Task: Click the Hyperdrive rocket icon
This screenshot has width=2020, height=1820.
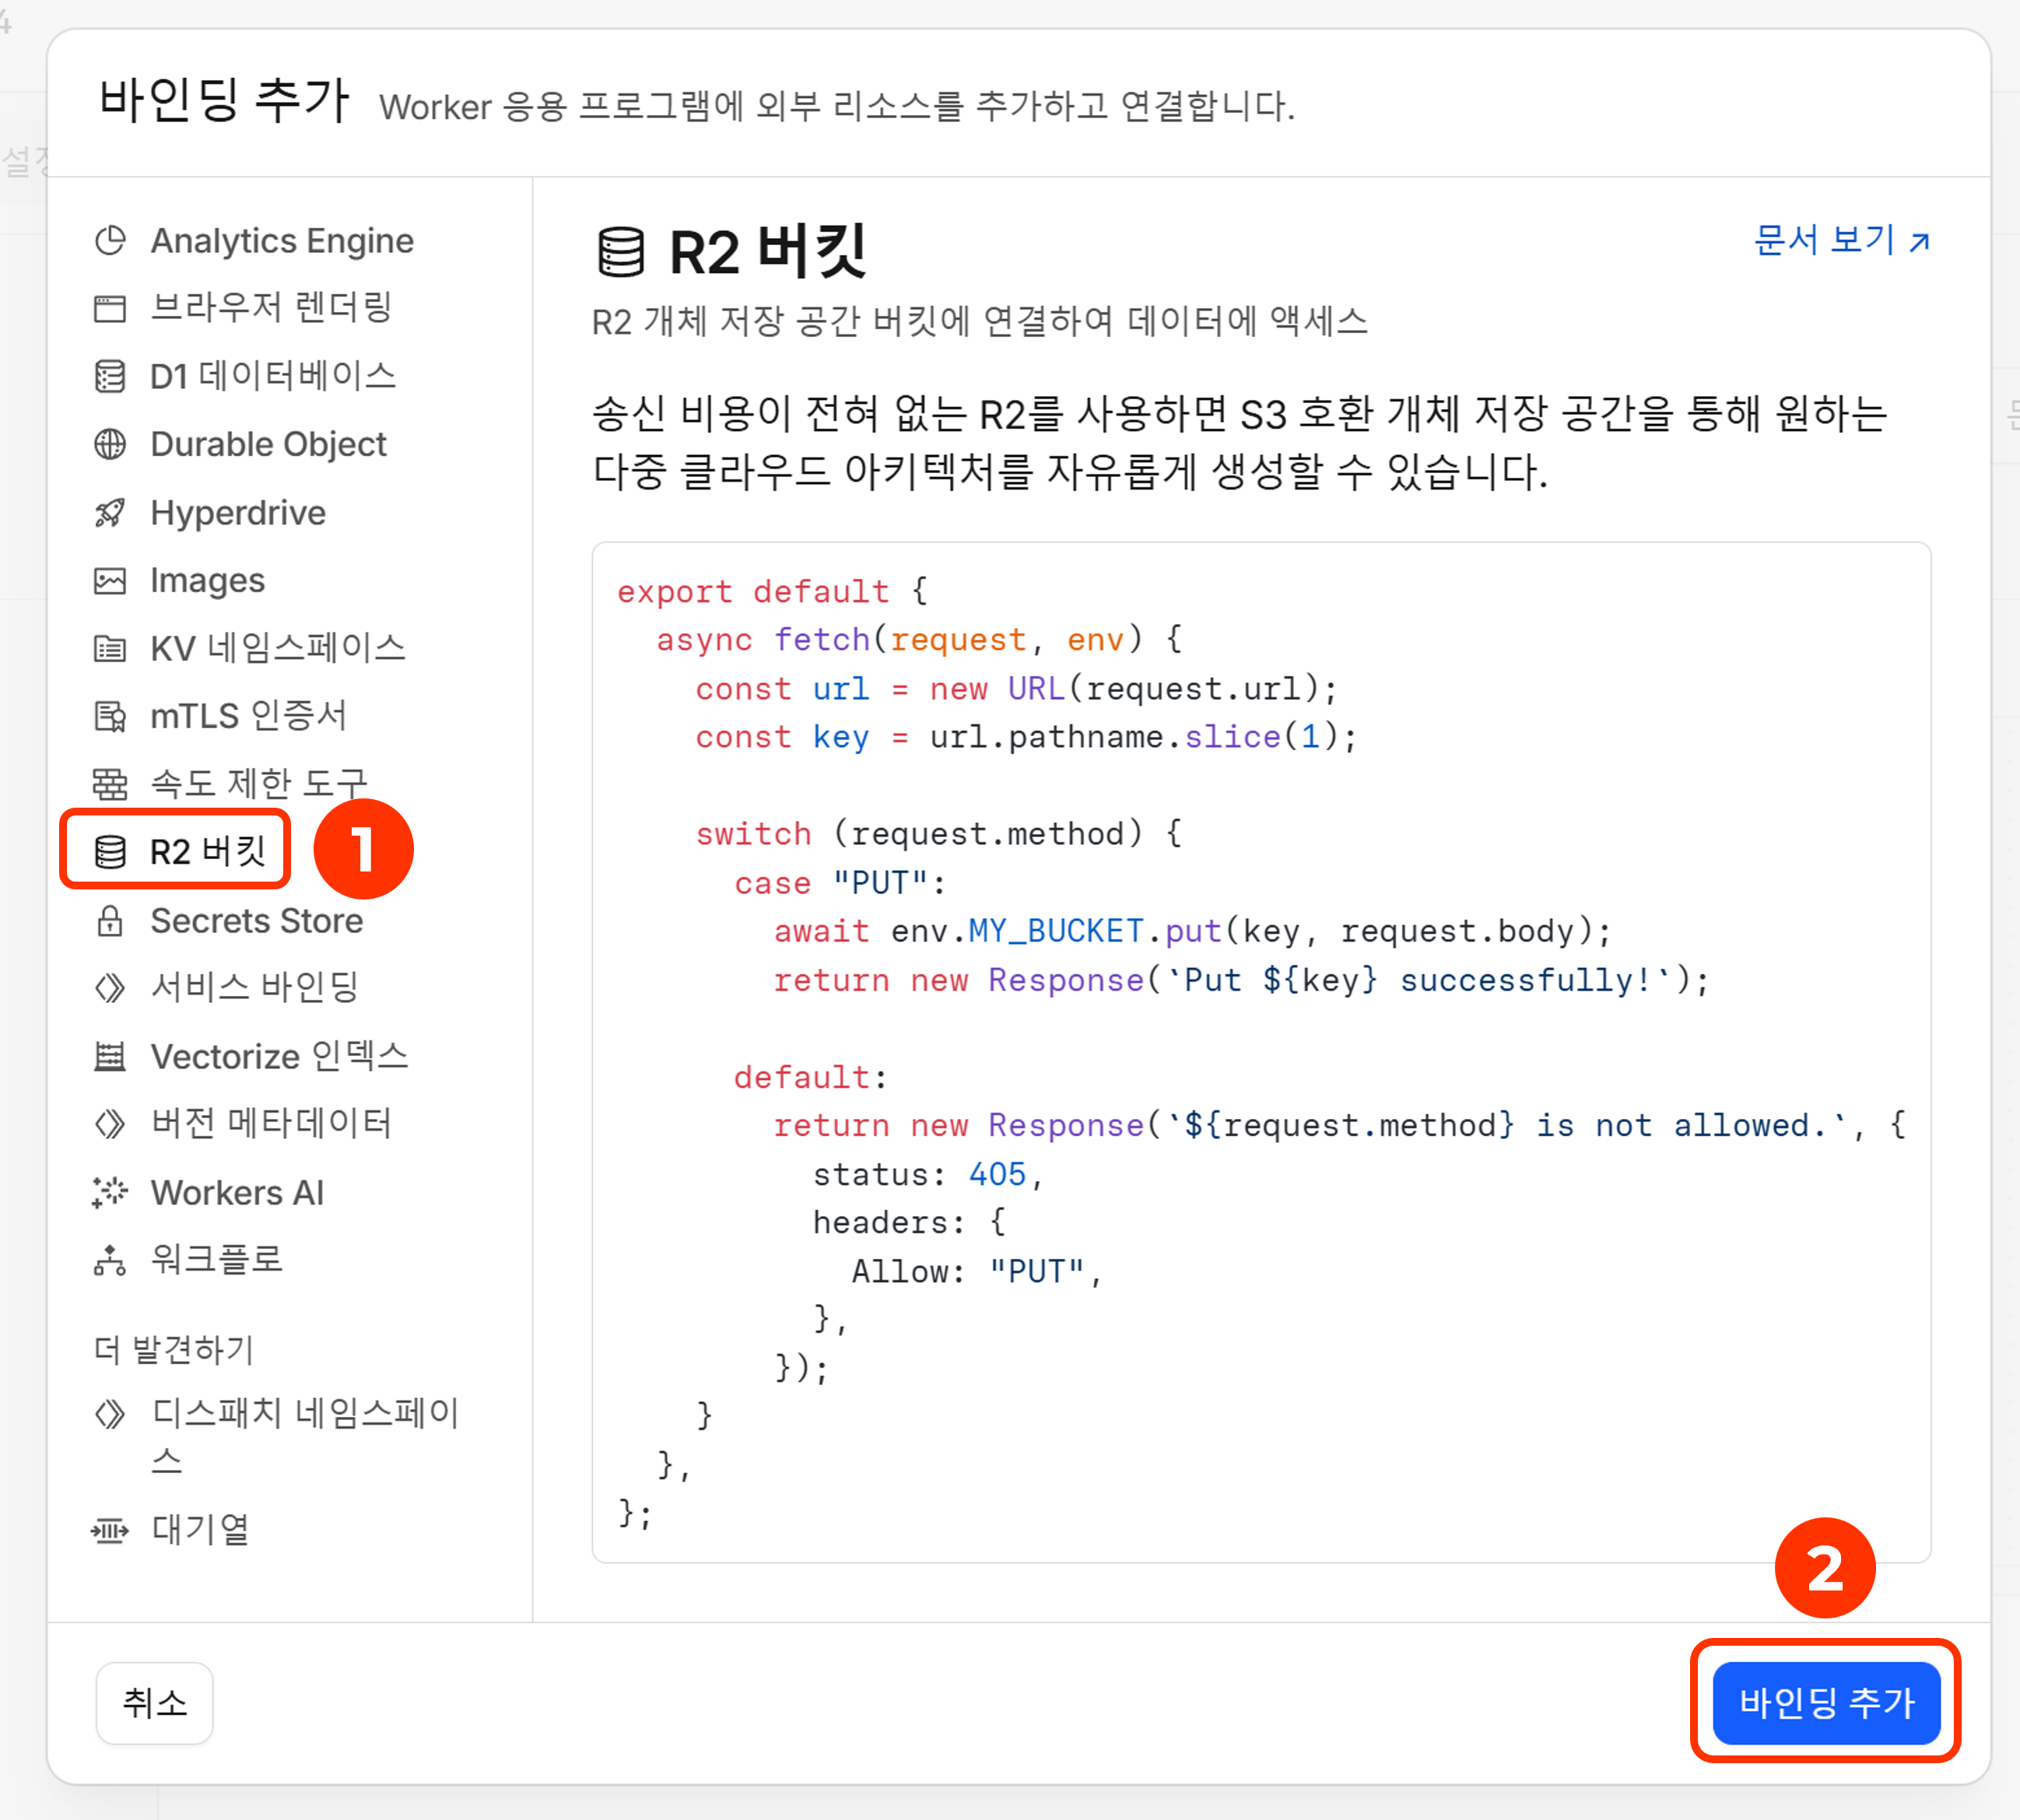Action: 110,513
